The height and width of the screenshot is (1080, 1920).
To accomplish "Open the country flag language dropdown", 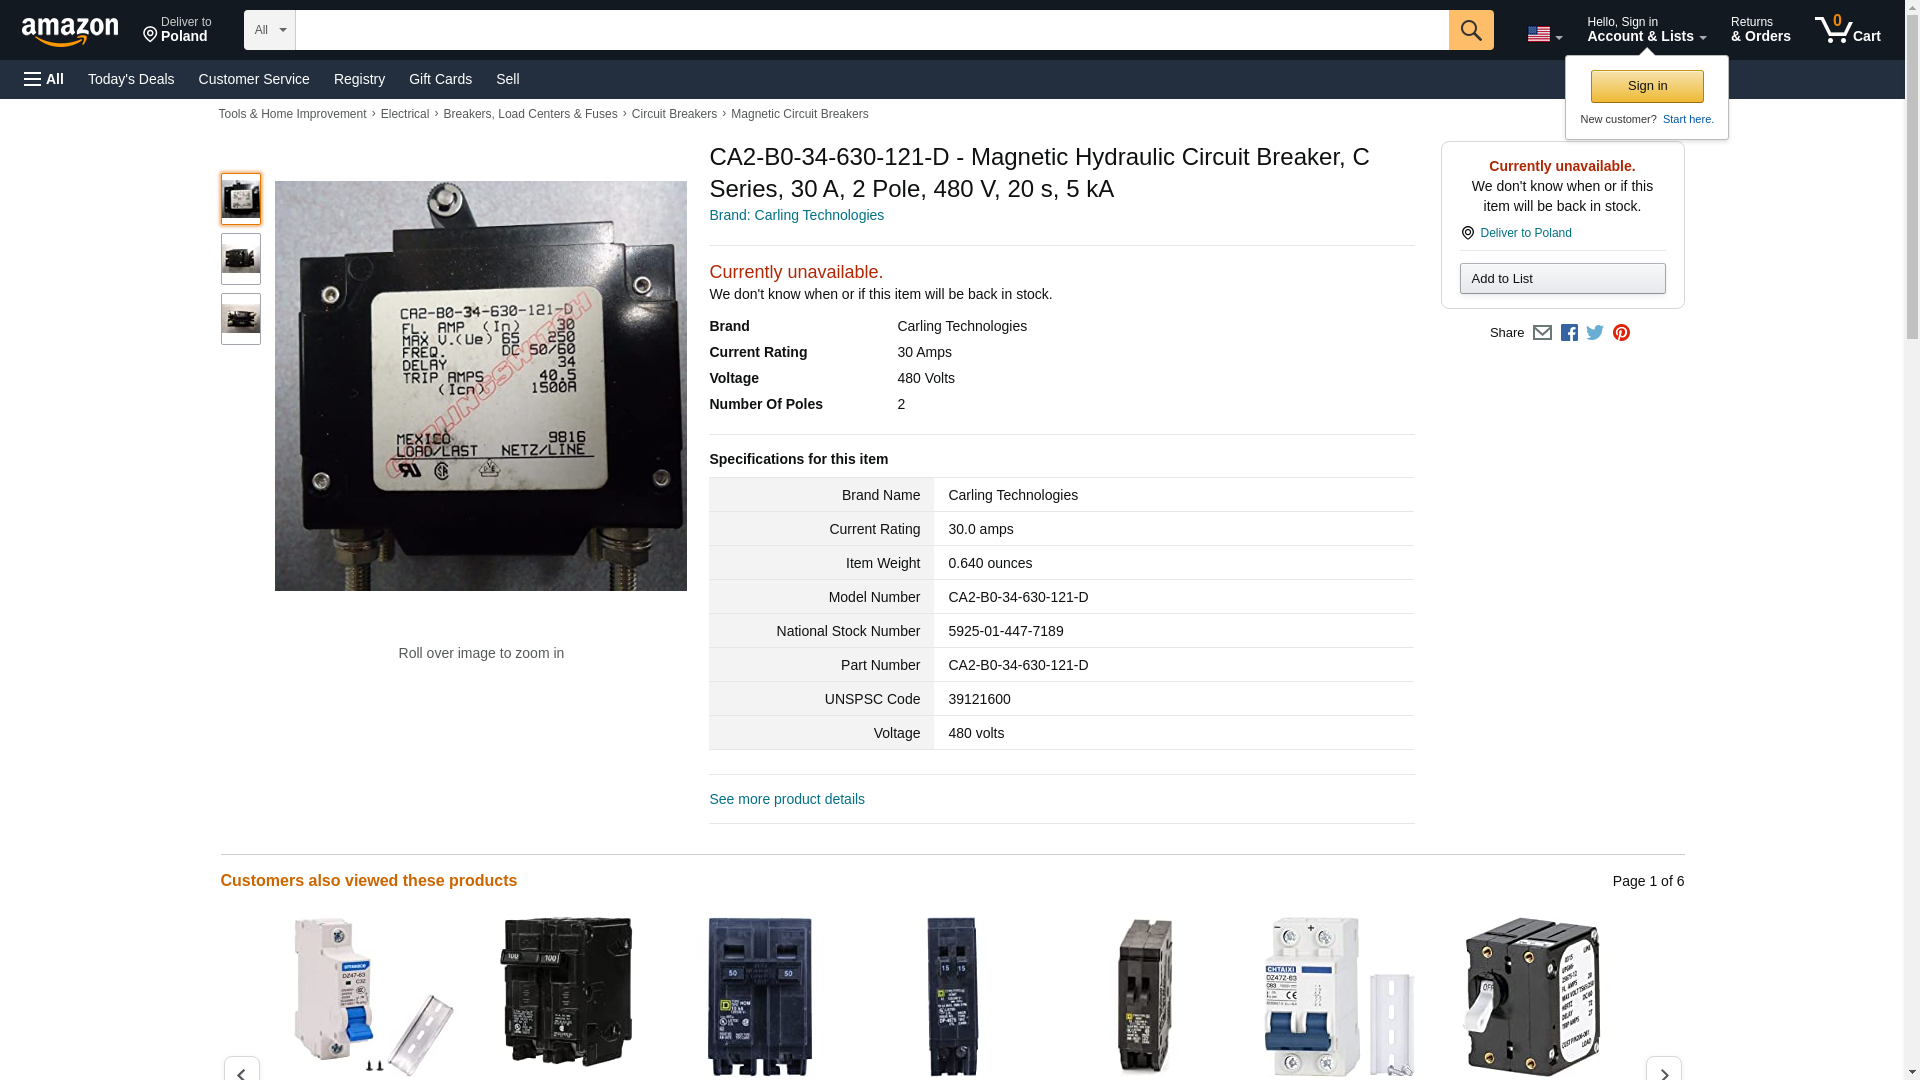I will (1544, 34).
